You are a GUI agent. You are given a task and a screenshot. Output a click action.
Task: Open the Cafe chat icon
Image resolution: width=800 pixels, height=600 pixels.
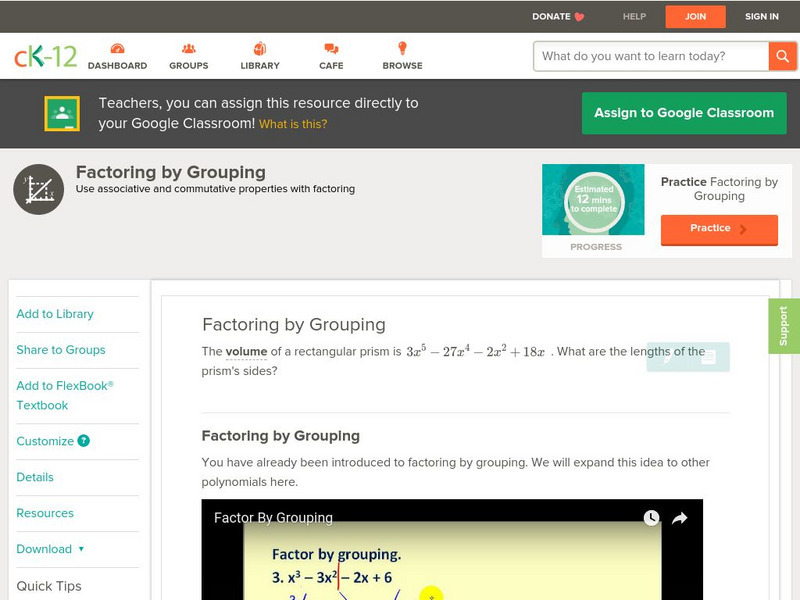point(331,50)
